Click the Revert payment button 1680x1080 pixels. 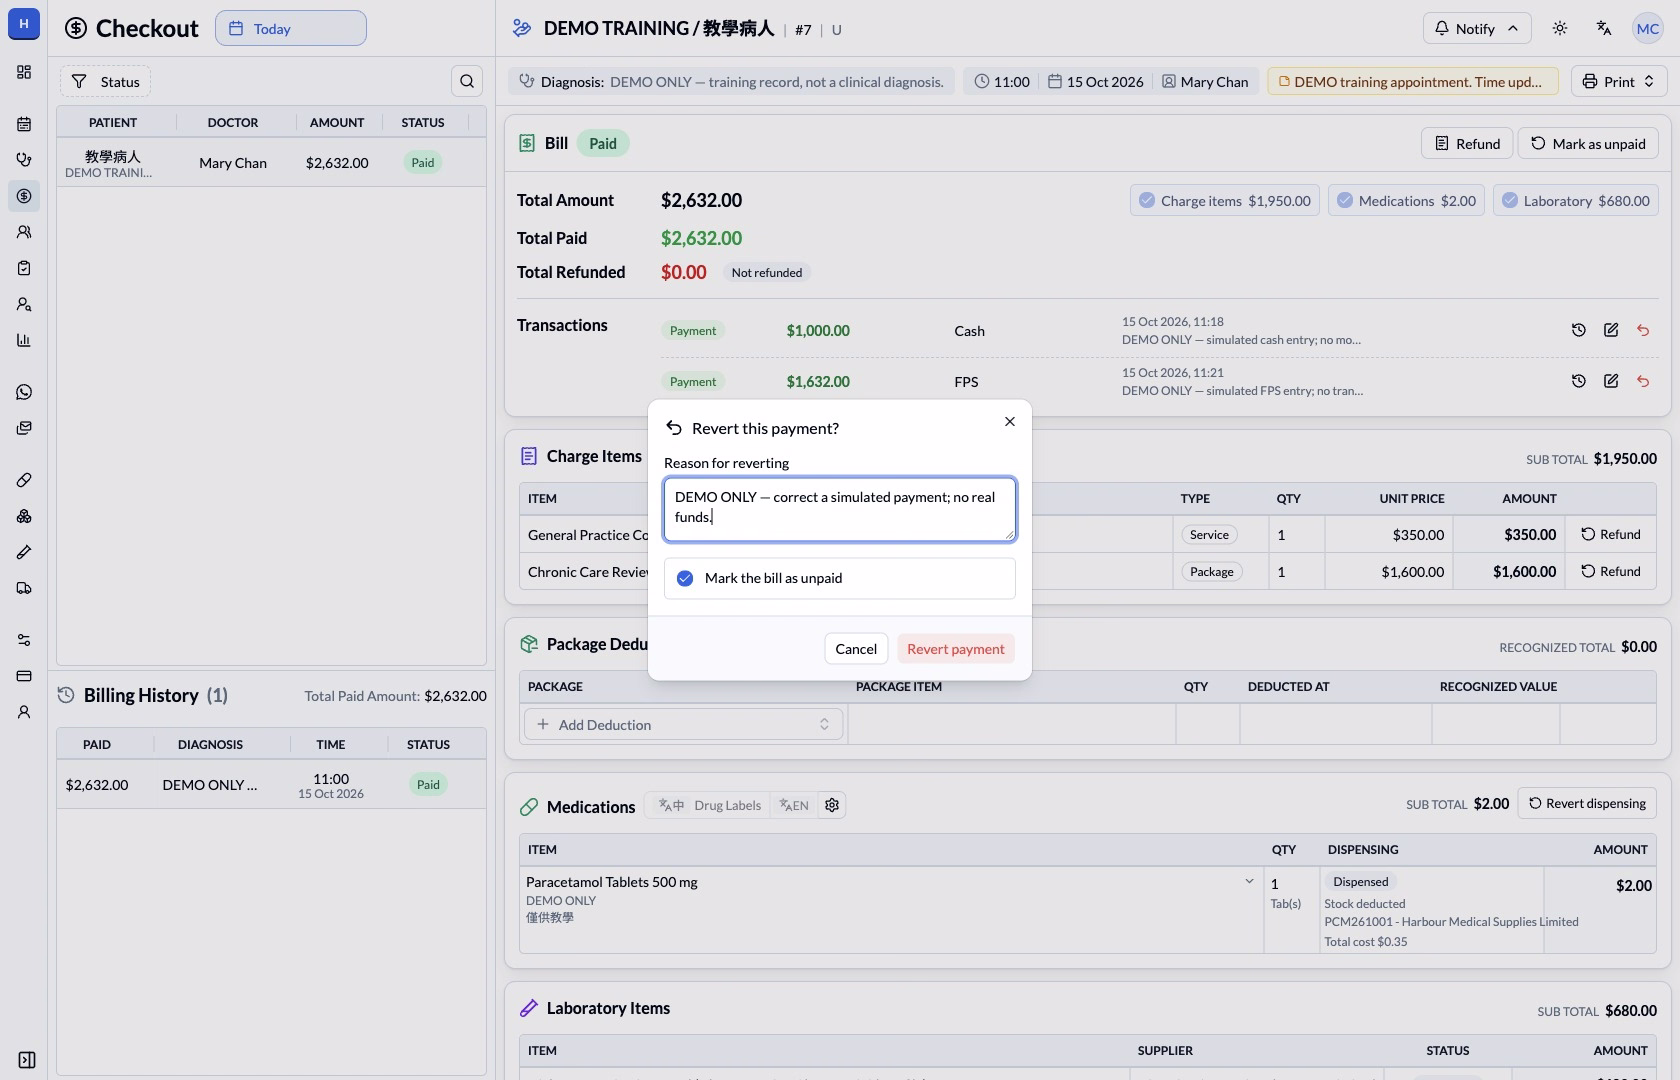955,649
